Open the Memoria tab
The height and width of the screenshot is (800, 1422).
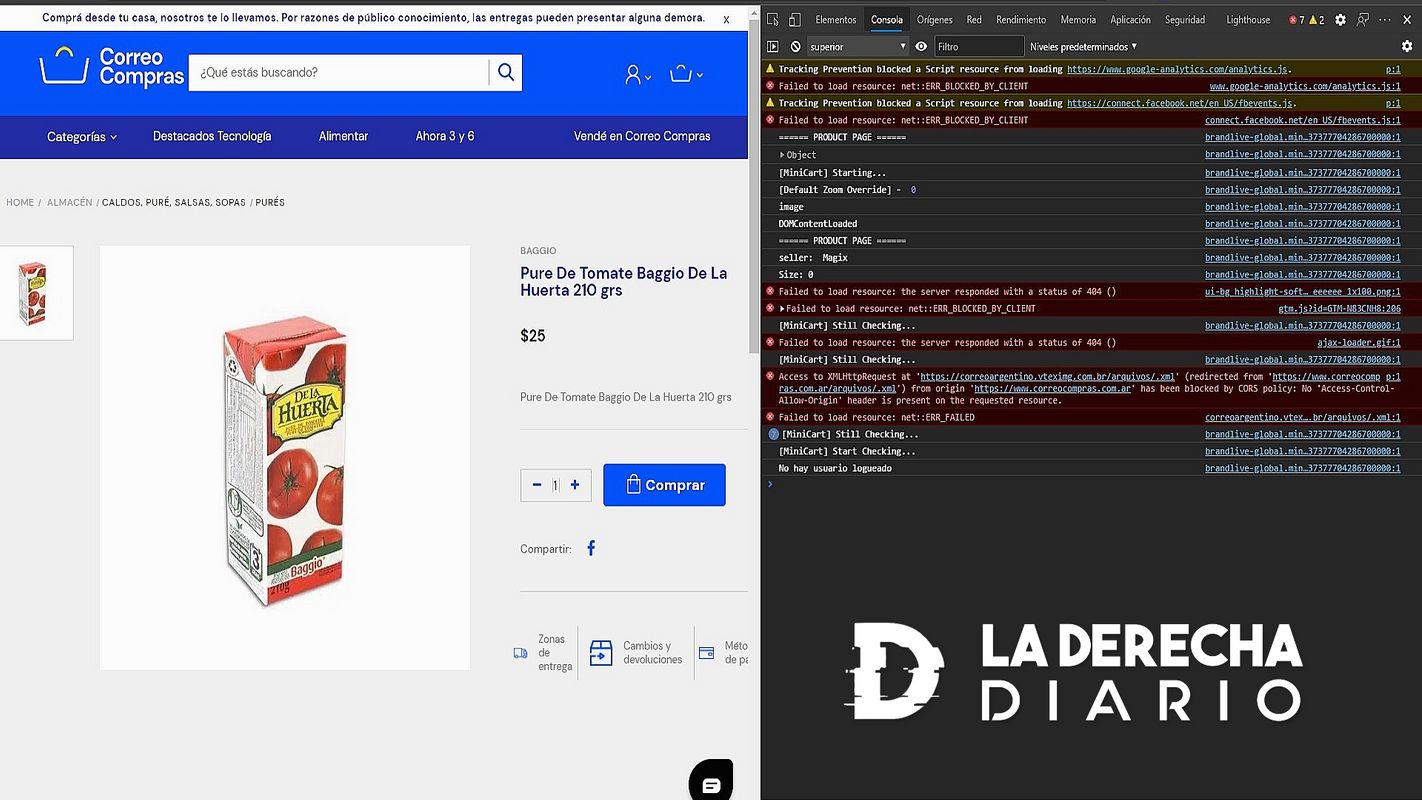[1078, 20]
